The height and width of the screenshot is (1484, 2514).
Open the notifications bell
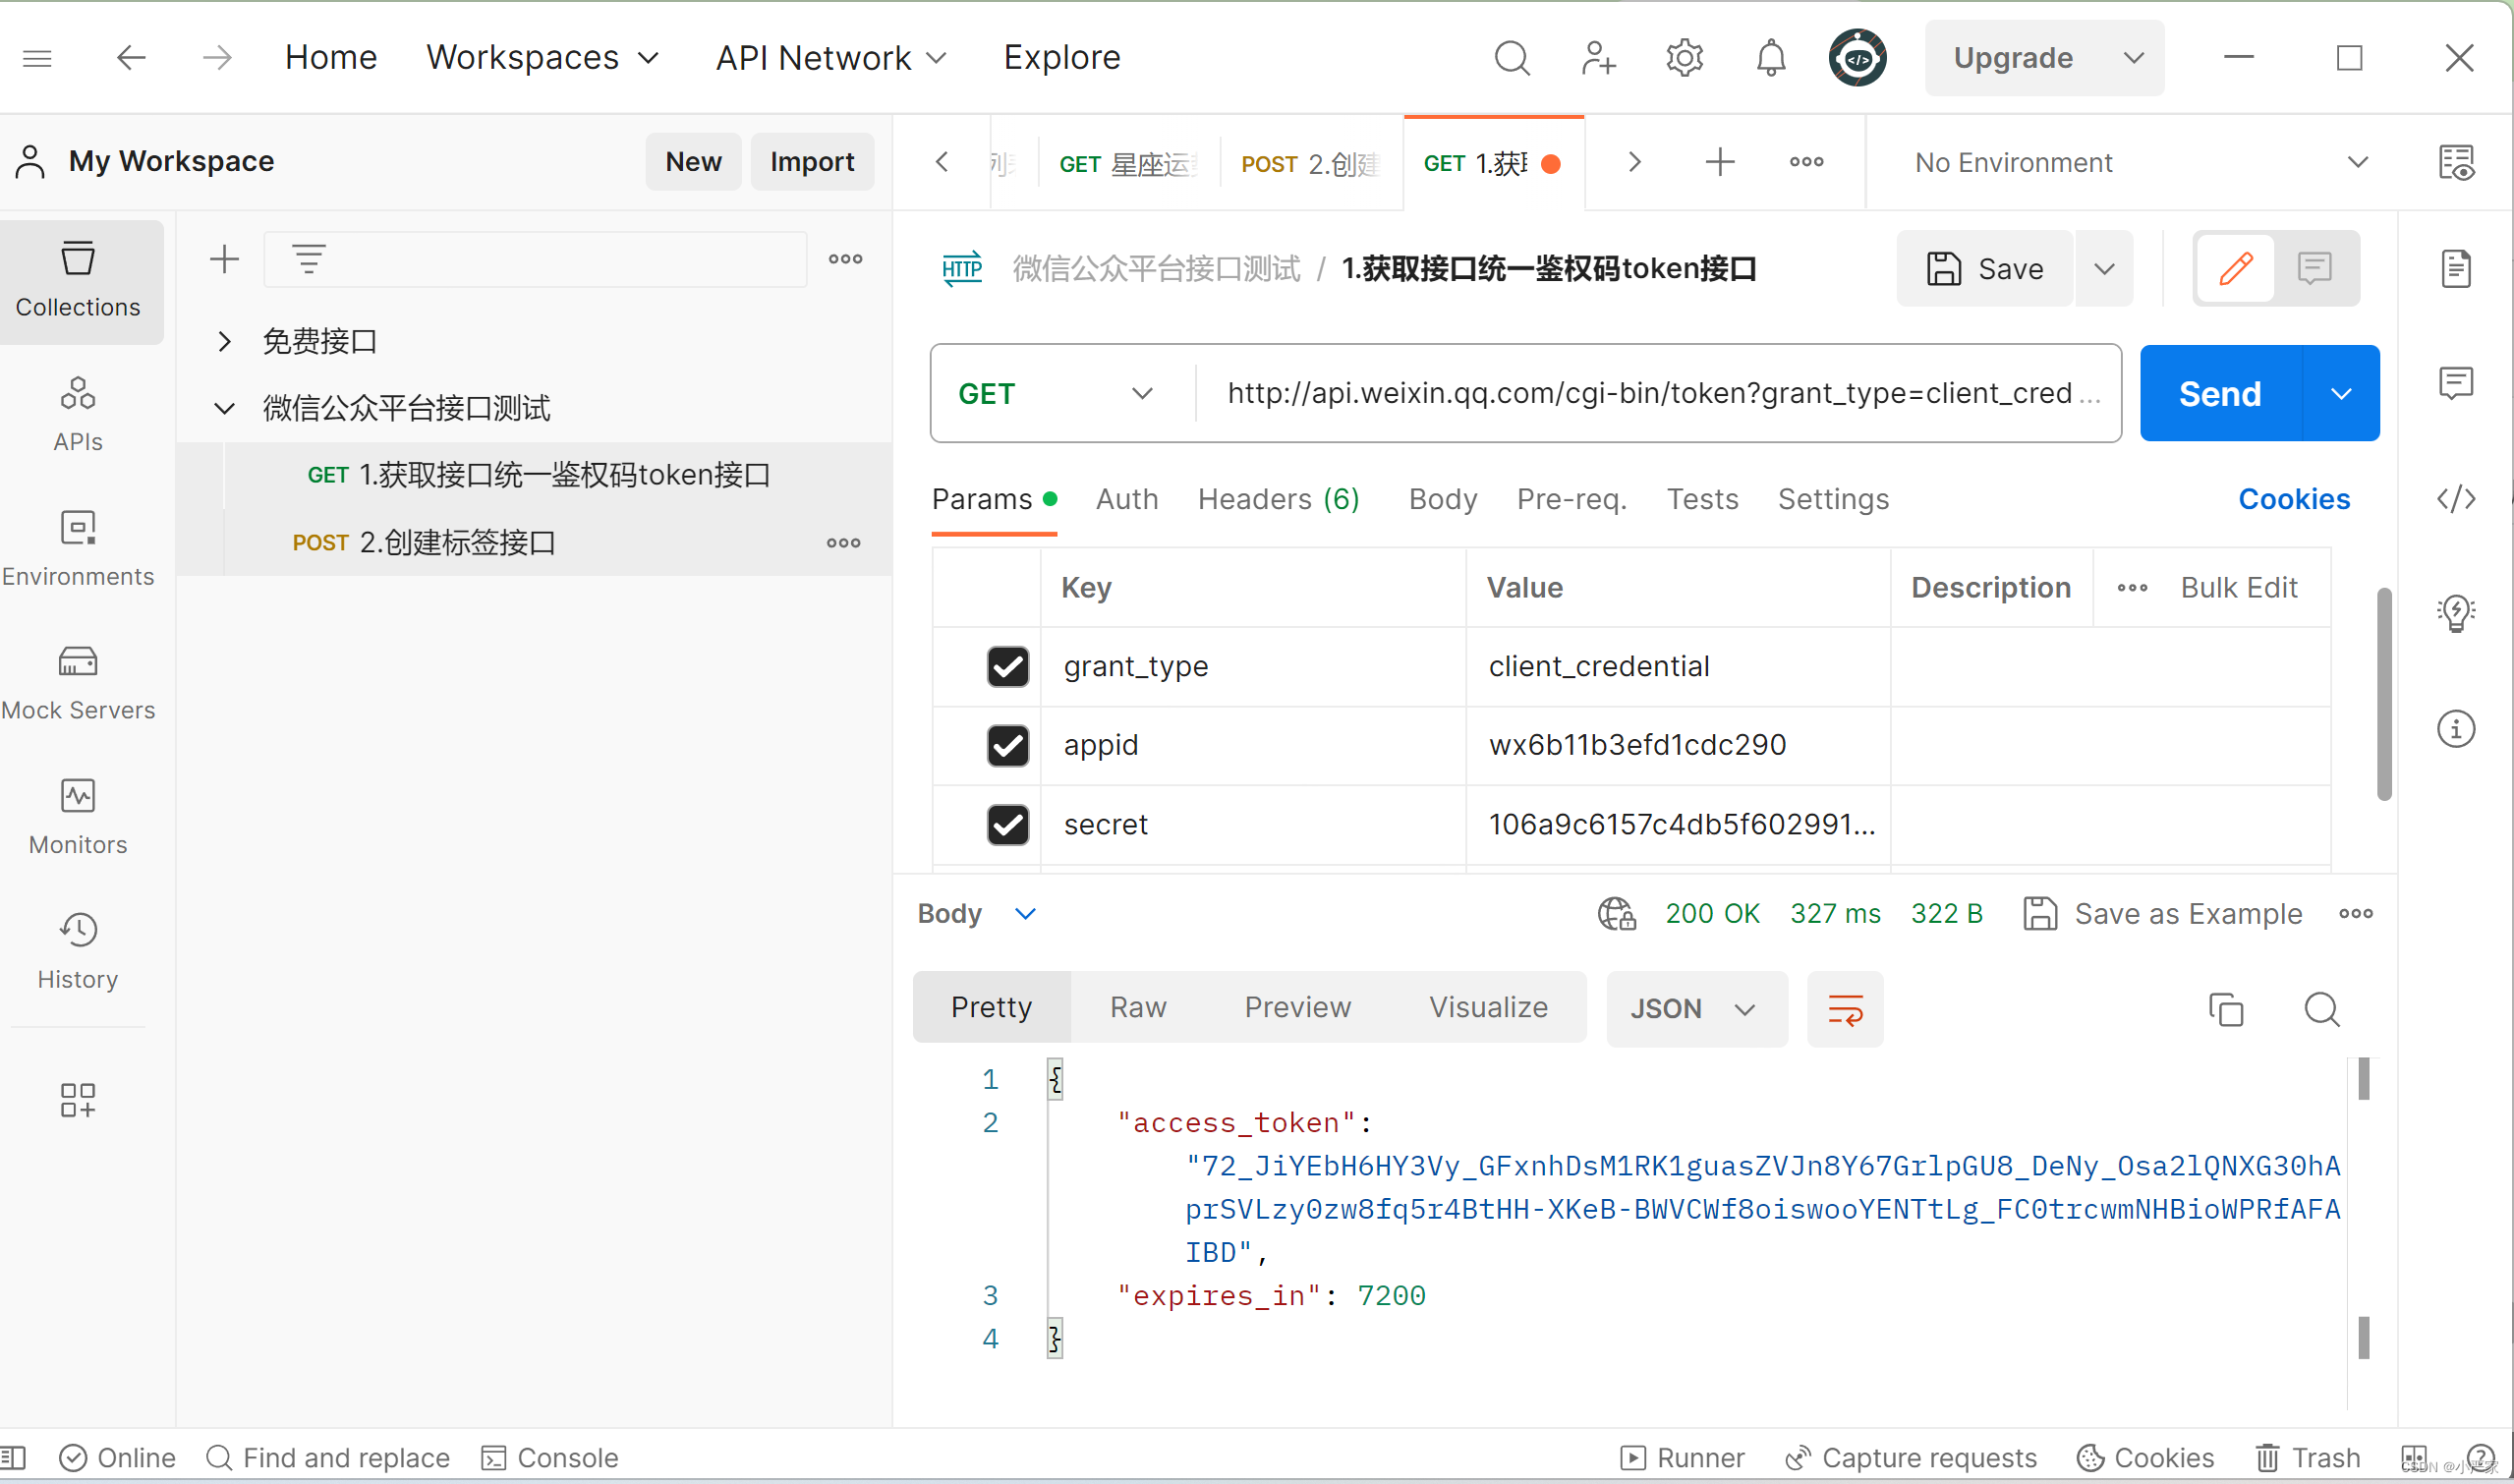click(1770, 58)
